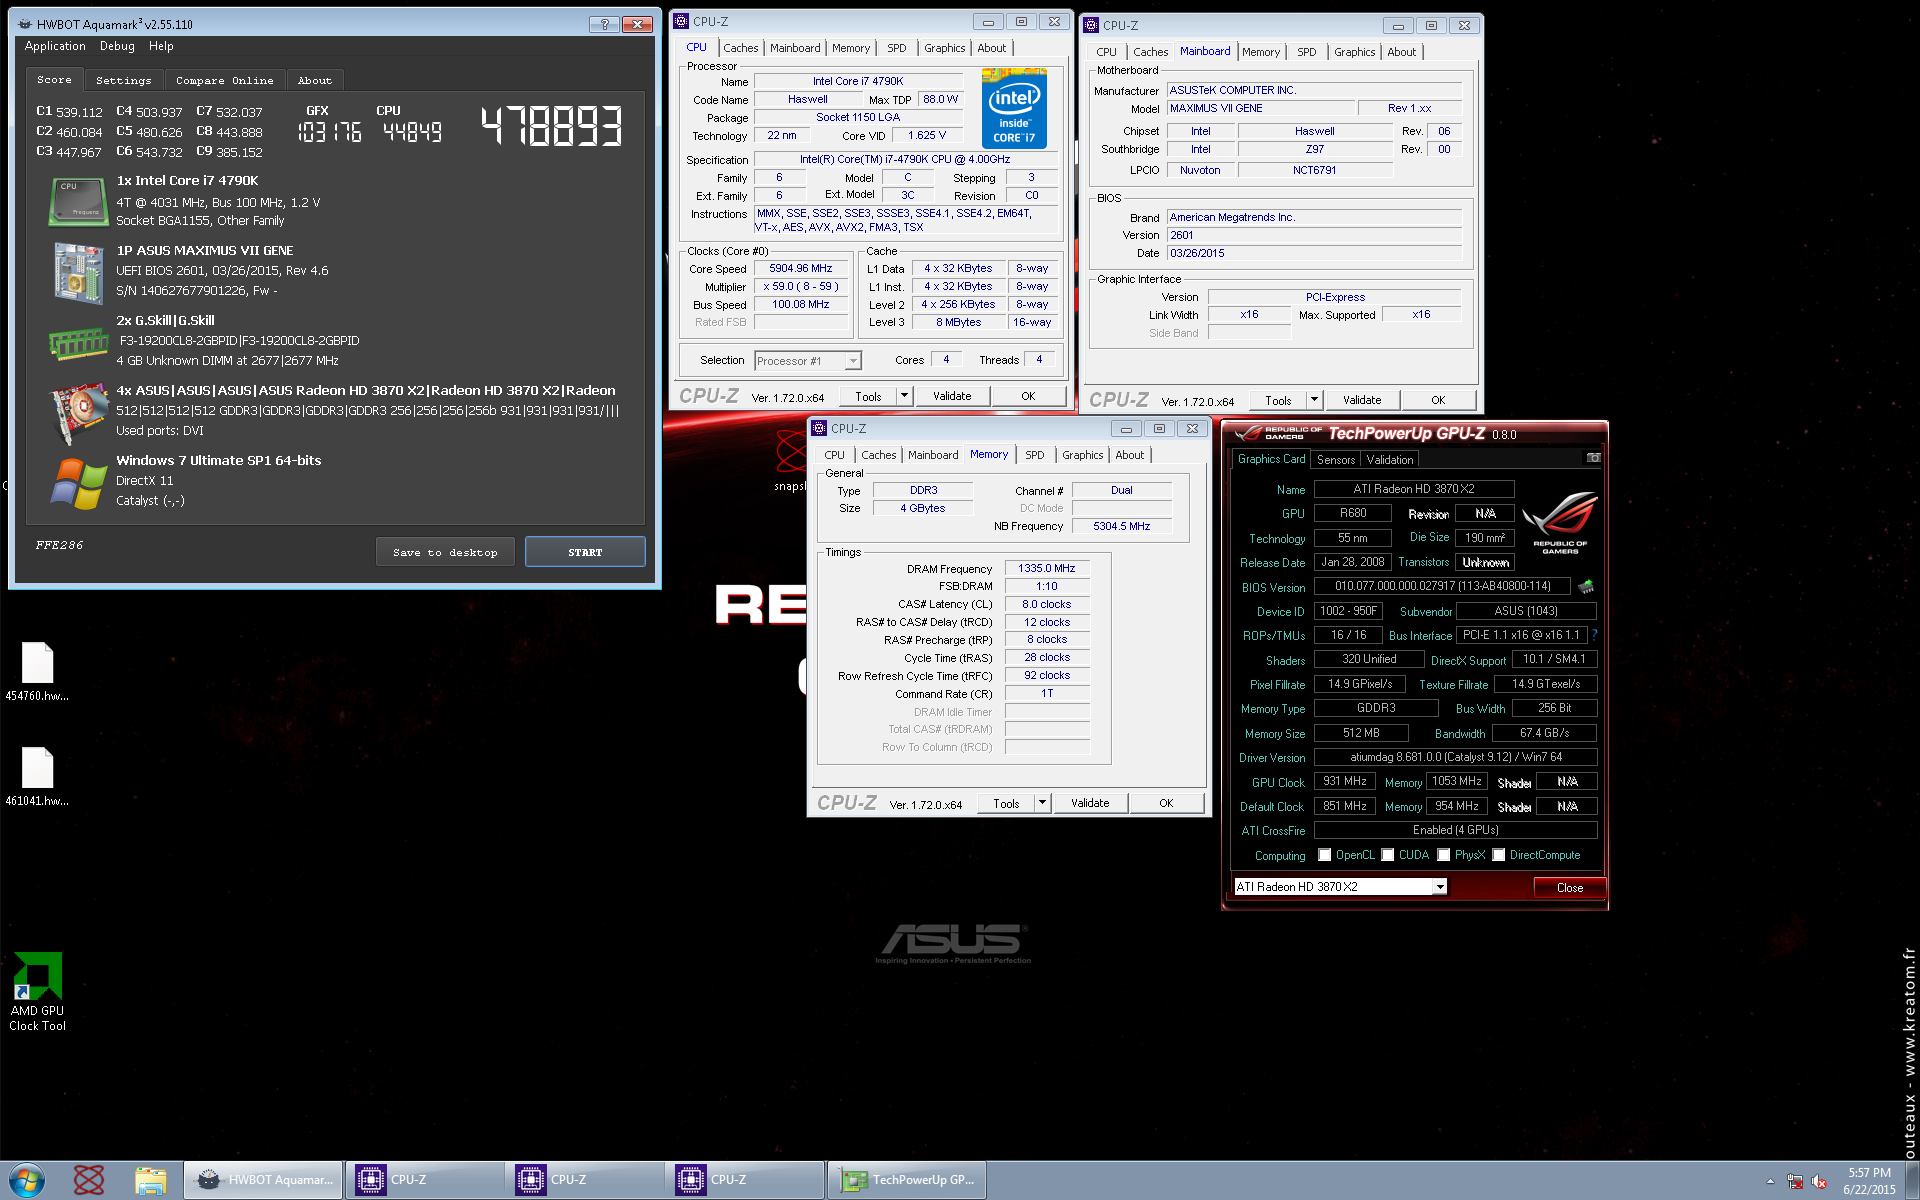Image resolution: width=1920 pixels, height=1200 pixels.
Task: Click Save to desktop button in Aquamark
Action: point(445,552)
